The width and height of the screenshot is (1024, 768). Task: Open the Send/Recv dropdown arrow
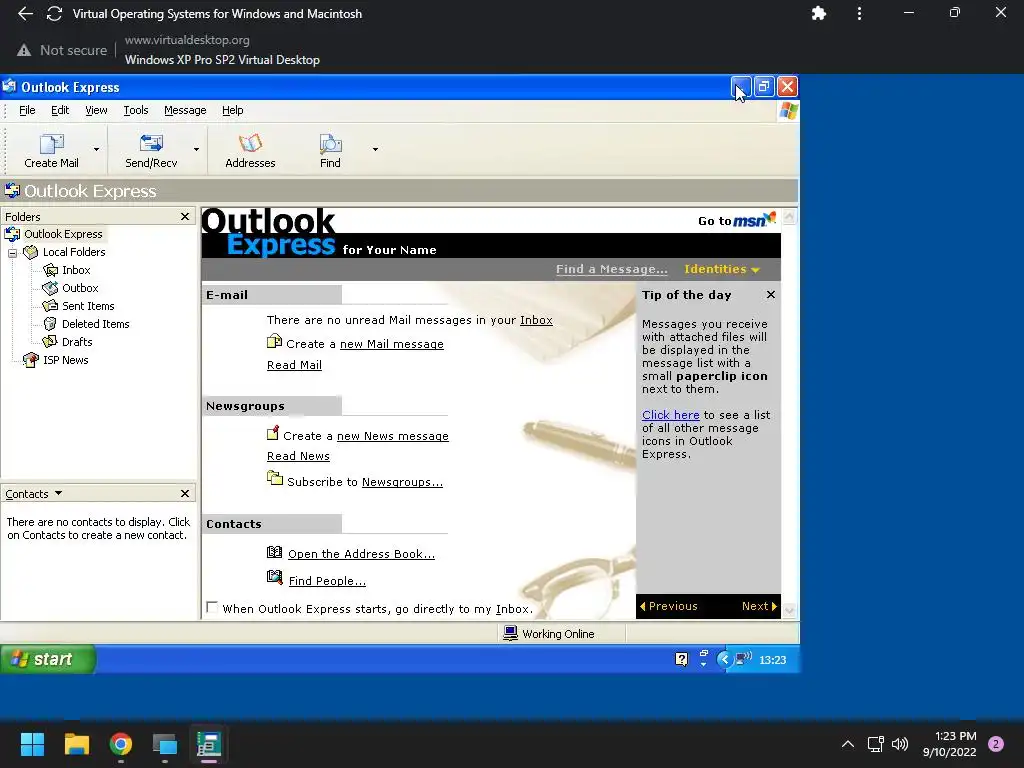click(197, 150)
